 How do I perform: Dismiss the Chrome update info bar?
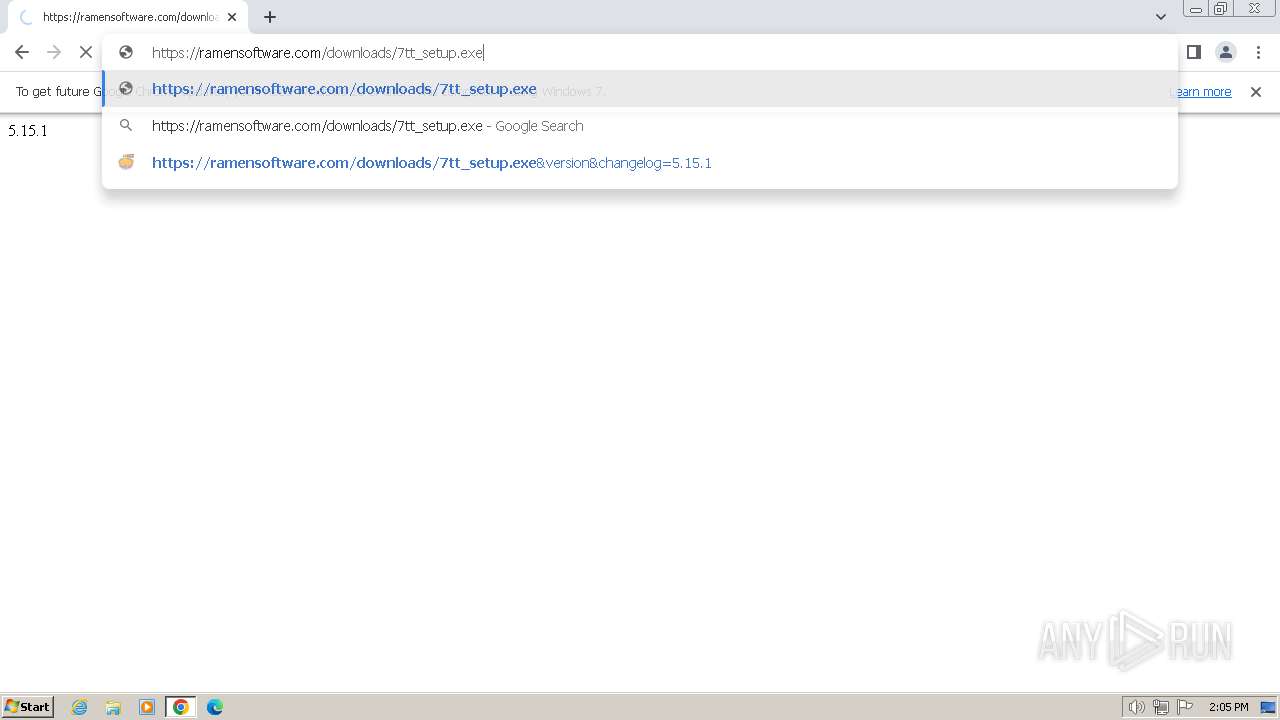1256,92
